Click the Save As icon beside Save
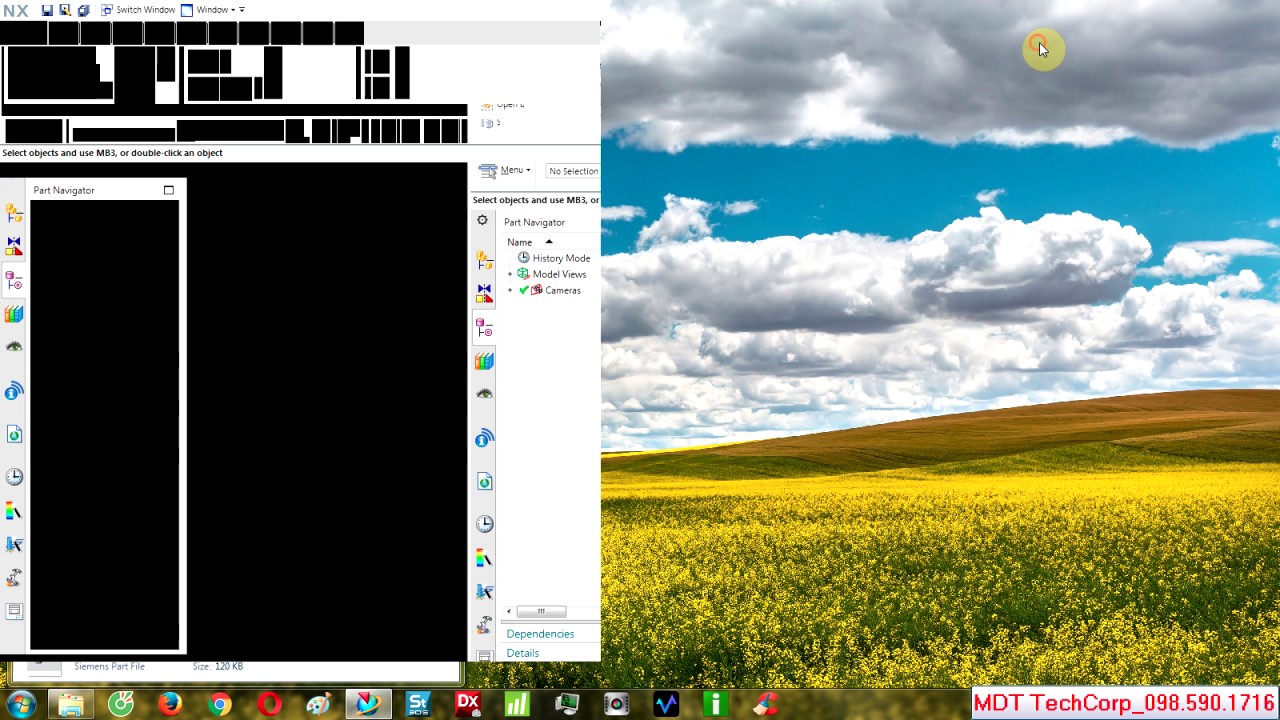The image size is (1280, 720). [x=65, y=10]
